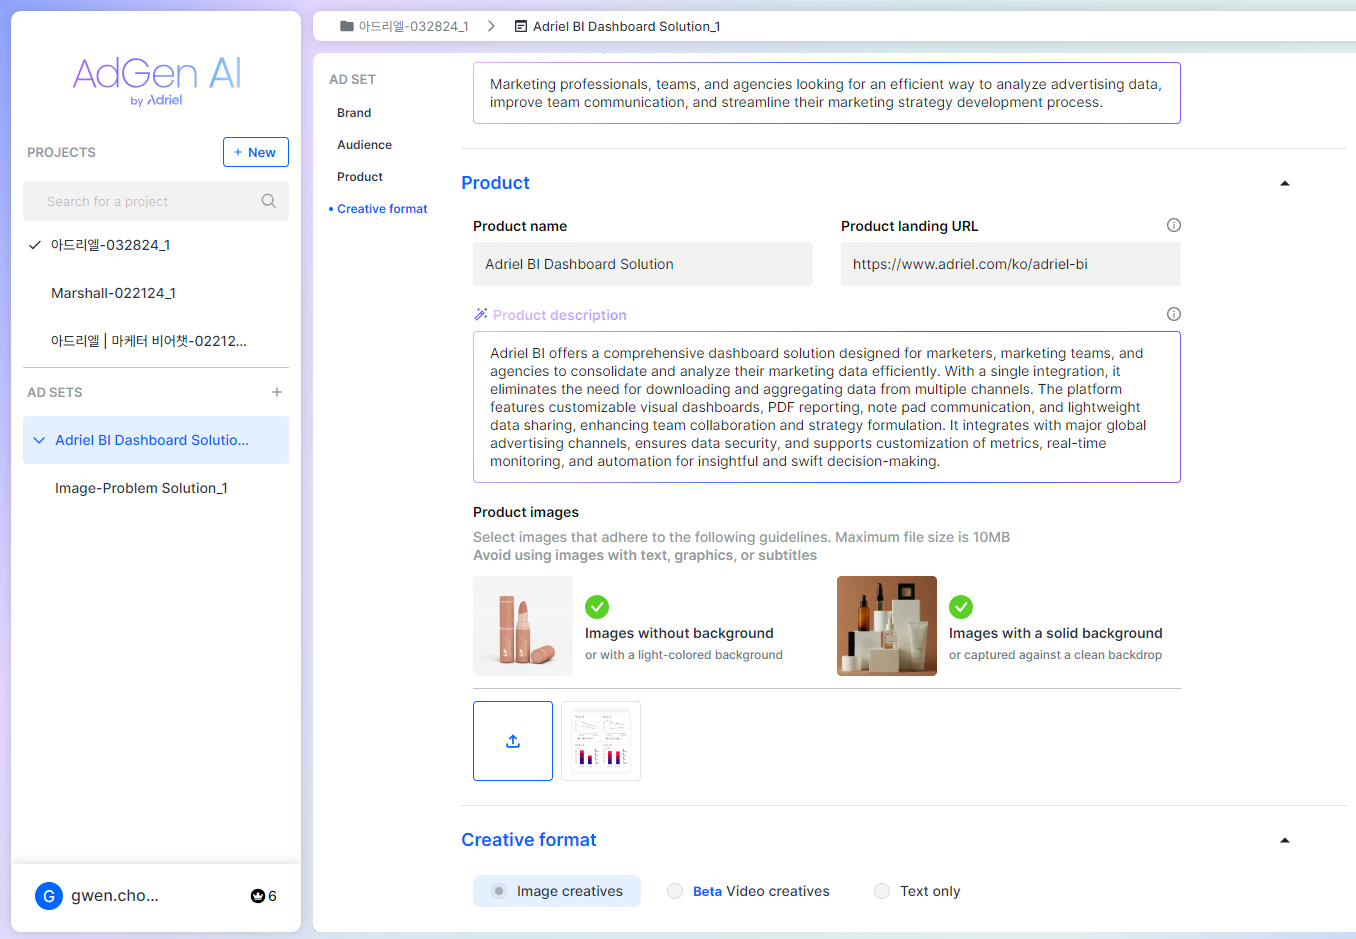
Task: Edit the Product name field
Action: [x=643, y=264]
